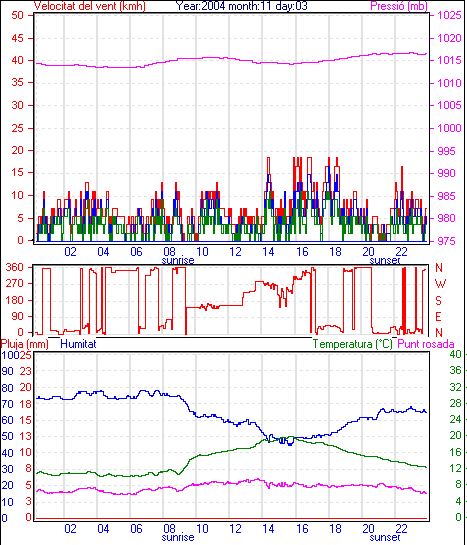The image size is (467, 545).
Task: Click the 1025 pressure axis value
Action: [x=449, y=15]
